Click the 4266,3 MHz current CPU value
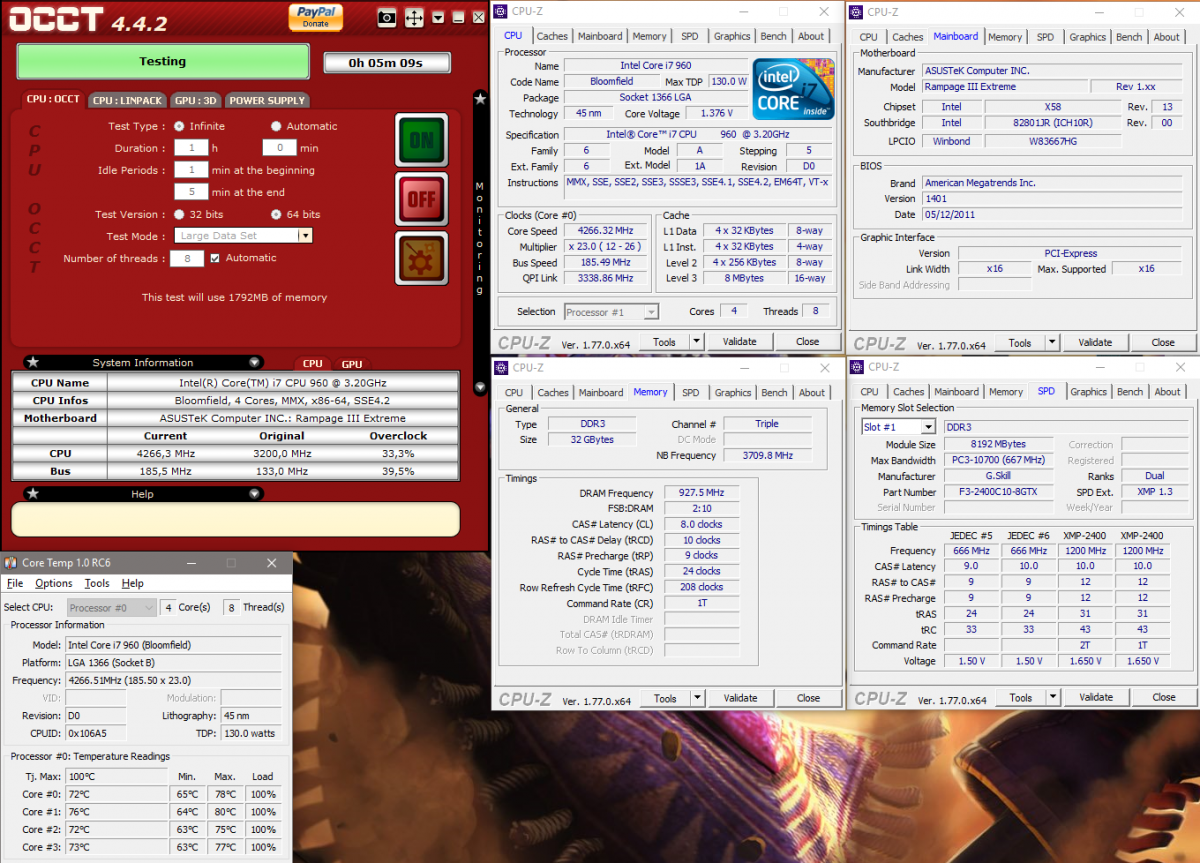Viewport: 1200px width, 863px height. 166,454
